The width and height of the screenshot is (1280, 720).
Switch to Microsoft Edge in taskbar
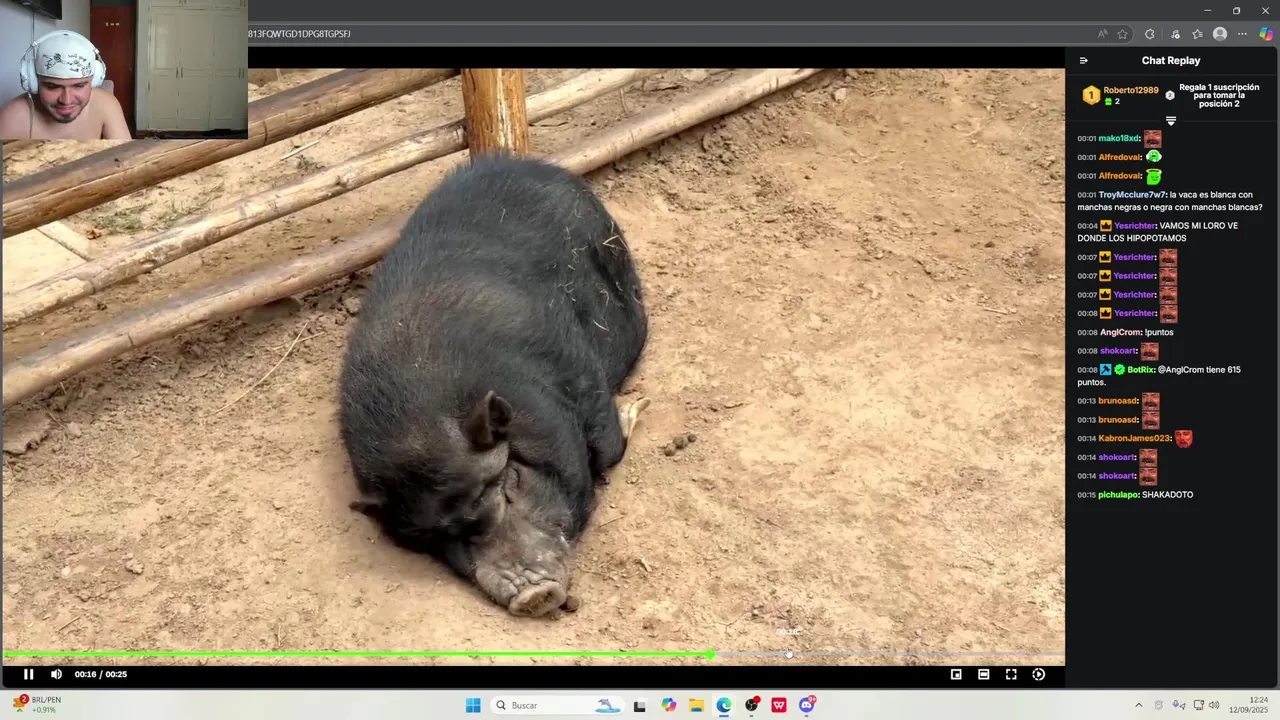(x=724, y=705)
